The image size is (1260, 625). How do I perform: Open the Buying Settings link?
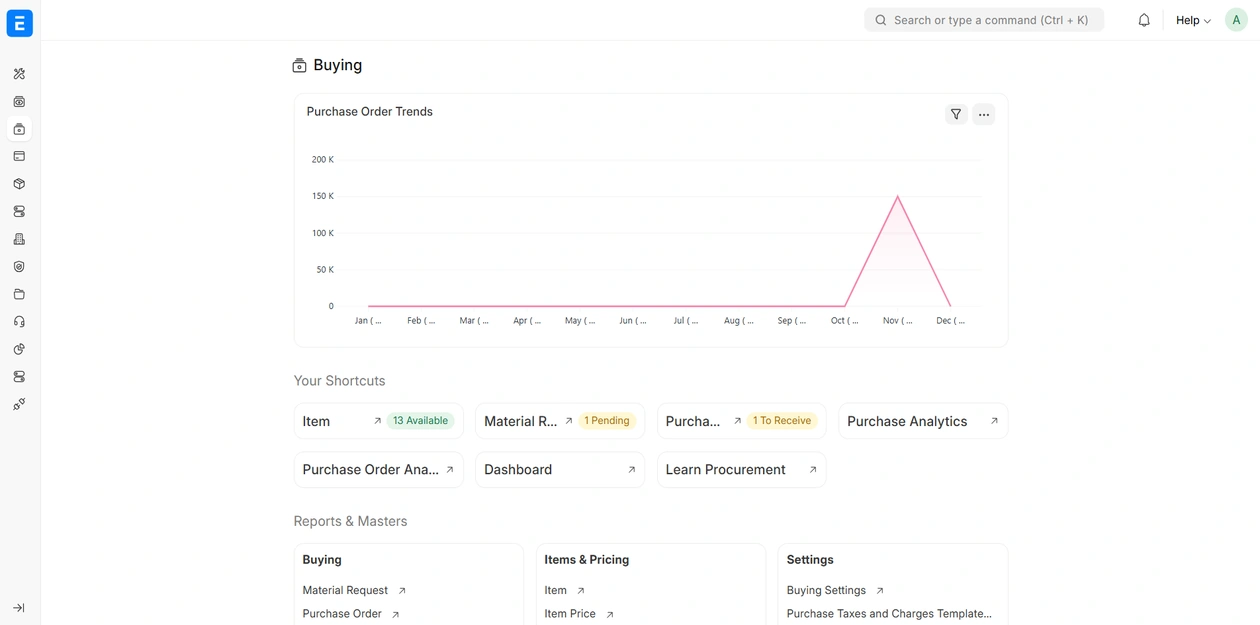(x=827, y=590)
